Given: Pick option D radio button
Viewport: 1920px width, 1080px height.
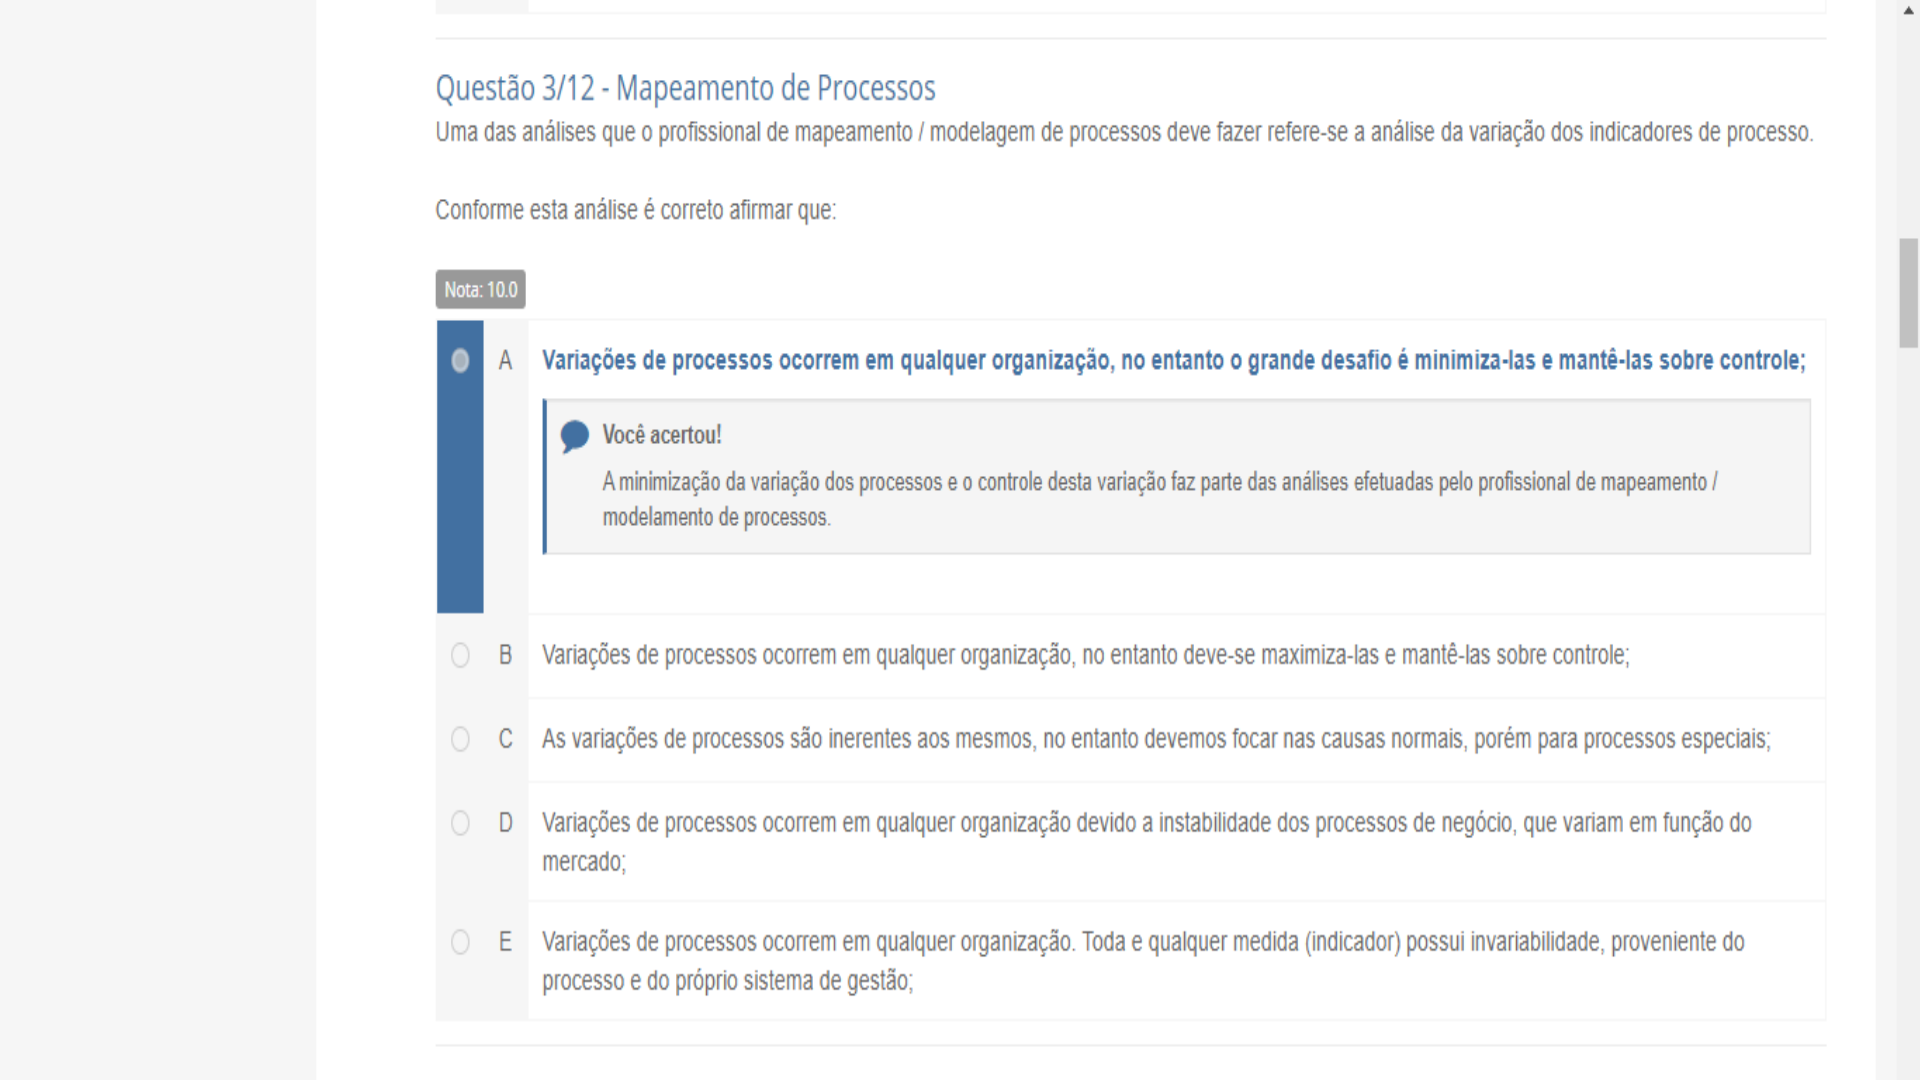Looking at the screenshot, I should pyautogui.click(x=460, y=823).
